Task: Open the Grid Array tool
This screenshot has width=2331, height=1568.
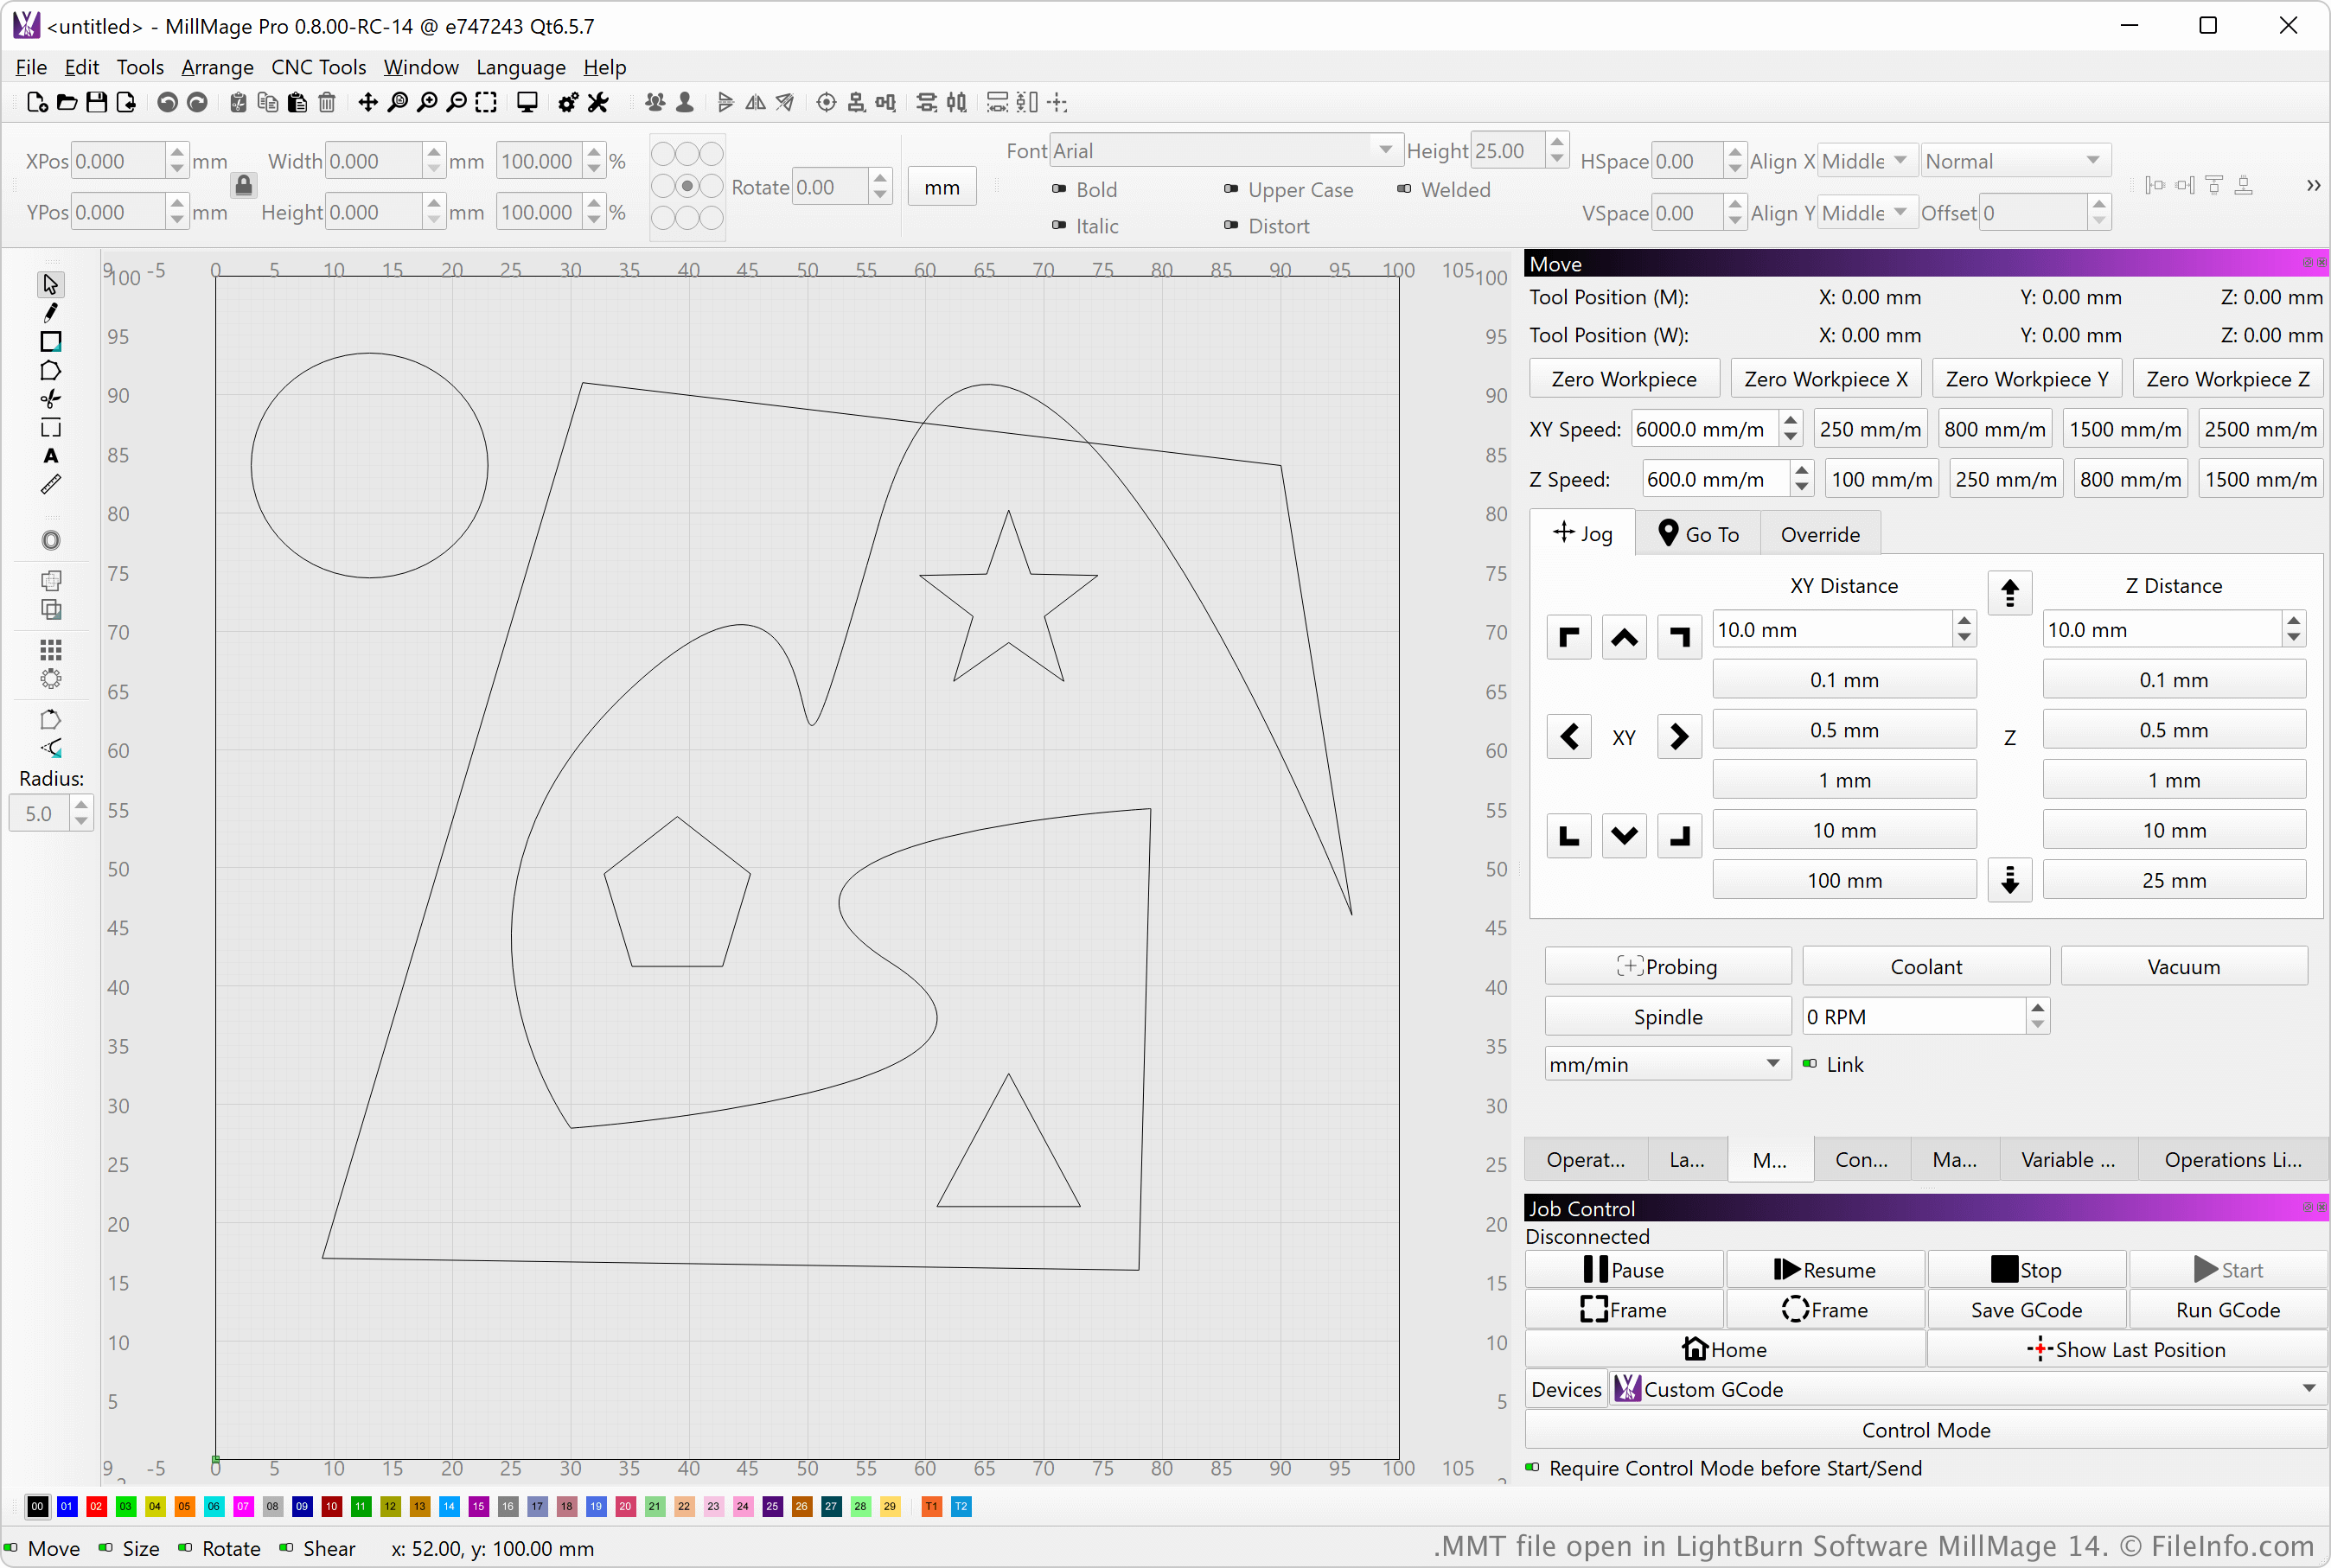Action: pyautogui.click(x=50, y=651)
